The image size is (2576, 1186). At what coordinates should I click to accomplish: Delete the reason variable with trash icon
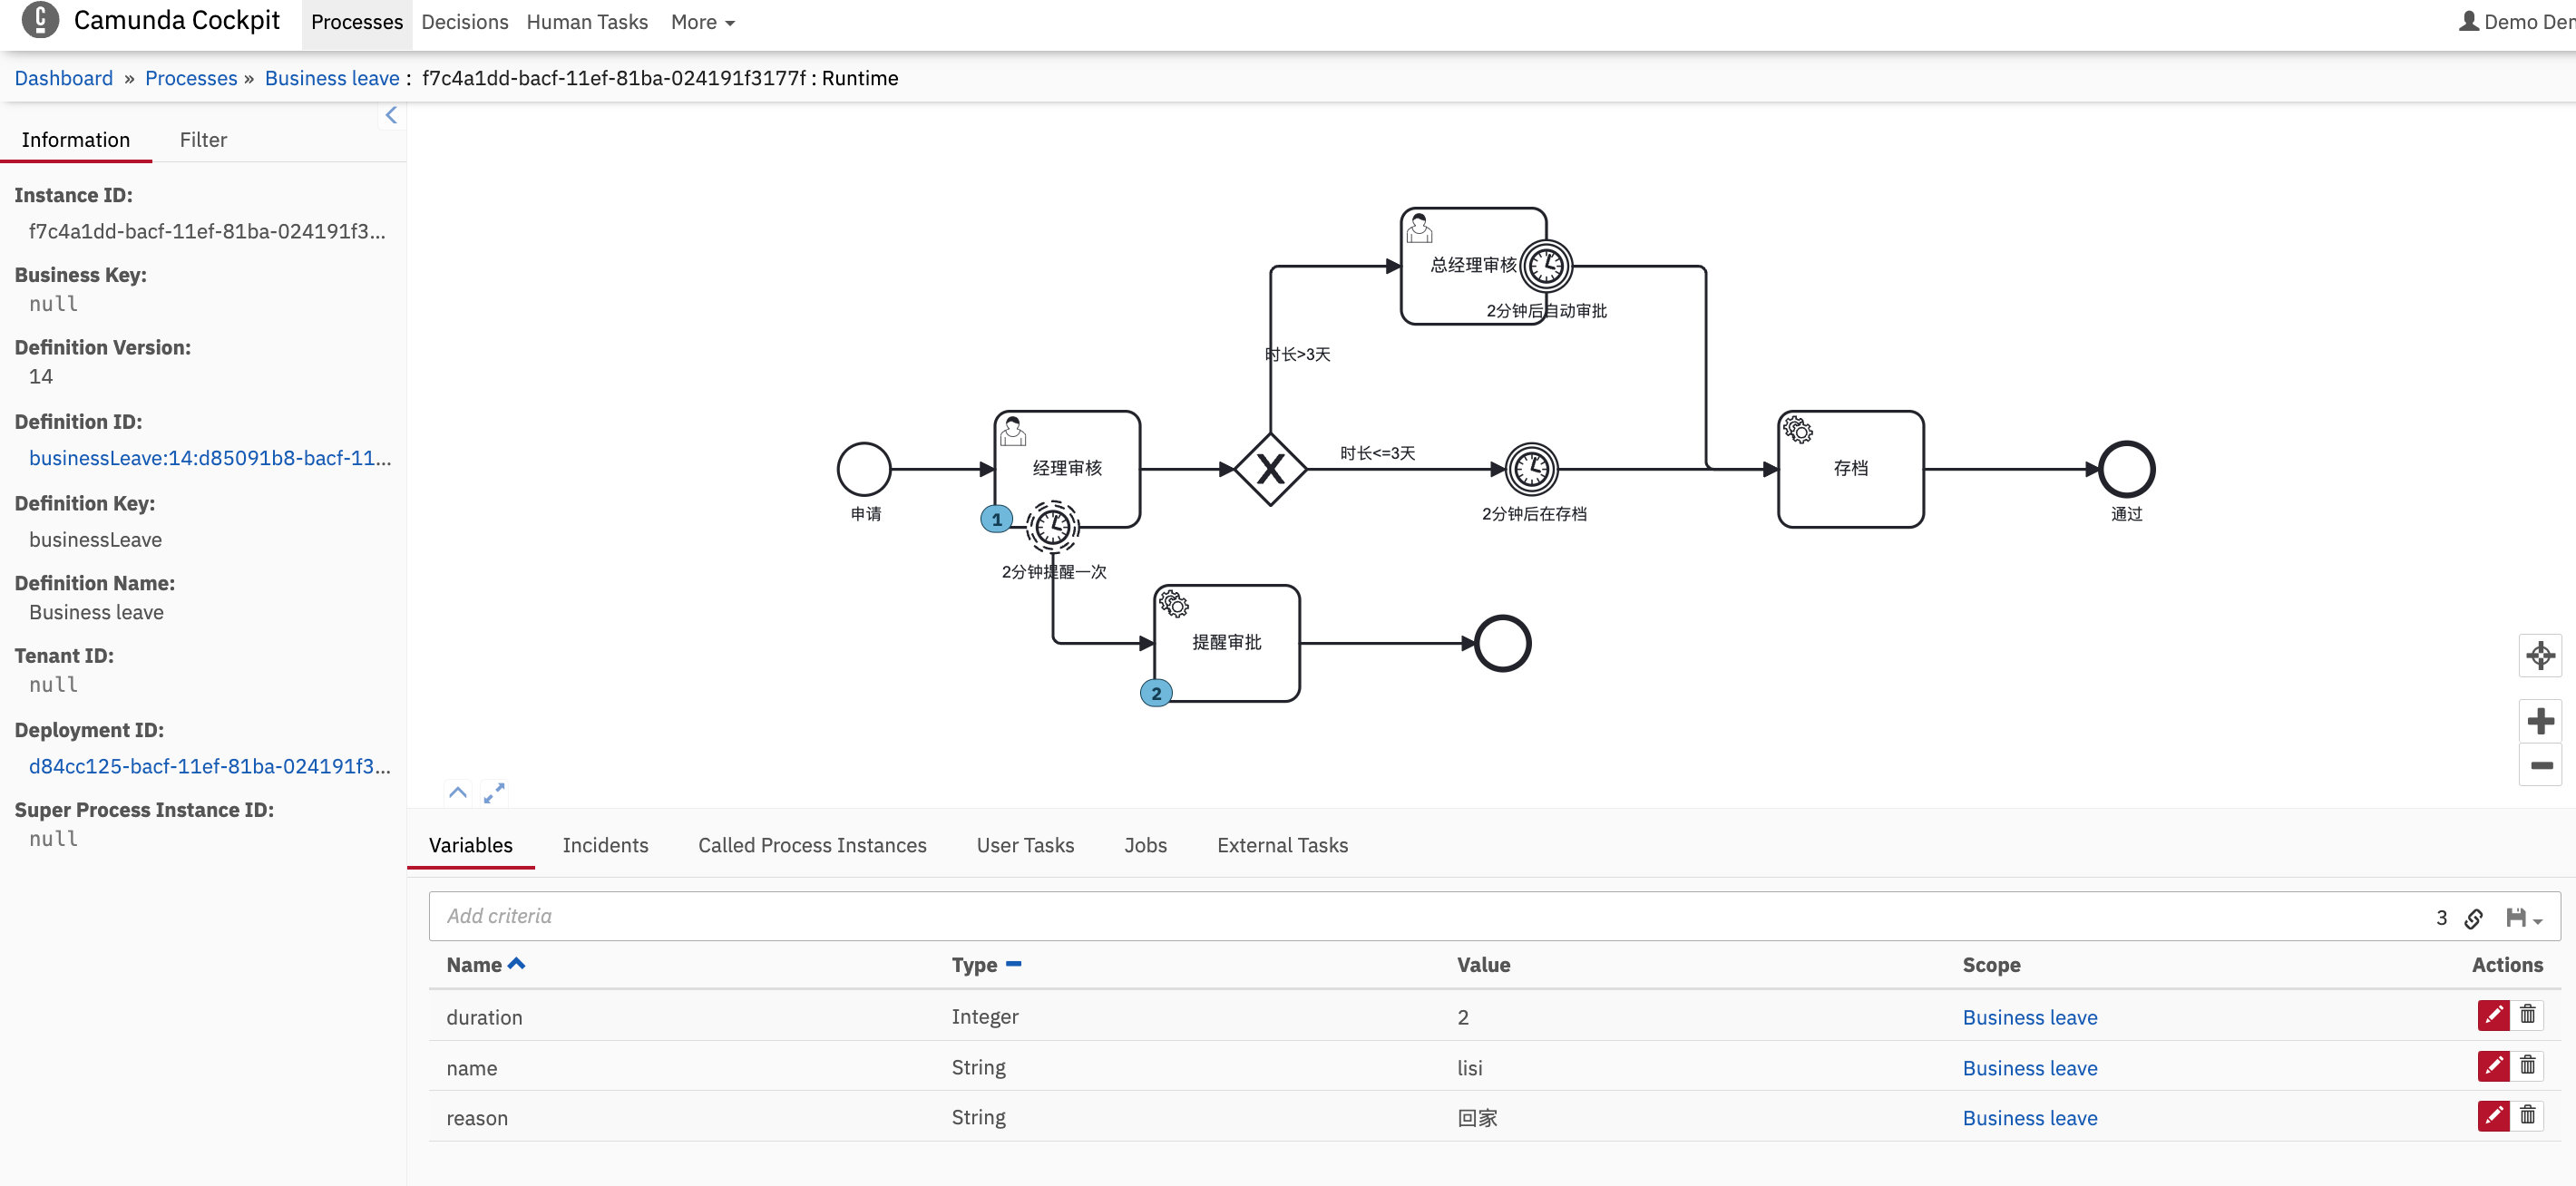(x=2527, y=1116)
